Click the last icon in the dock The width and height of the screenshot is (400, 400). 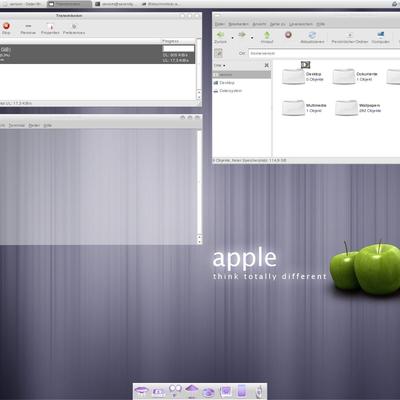tap(259, 391)
